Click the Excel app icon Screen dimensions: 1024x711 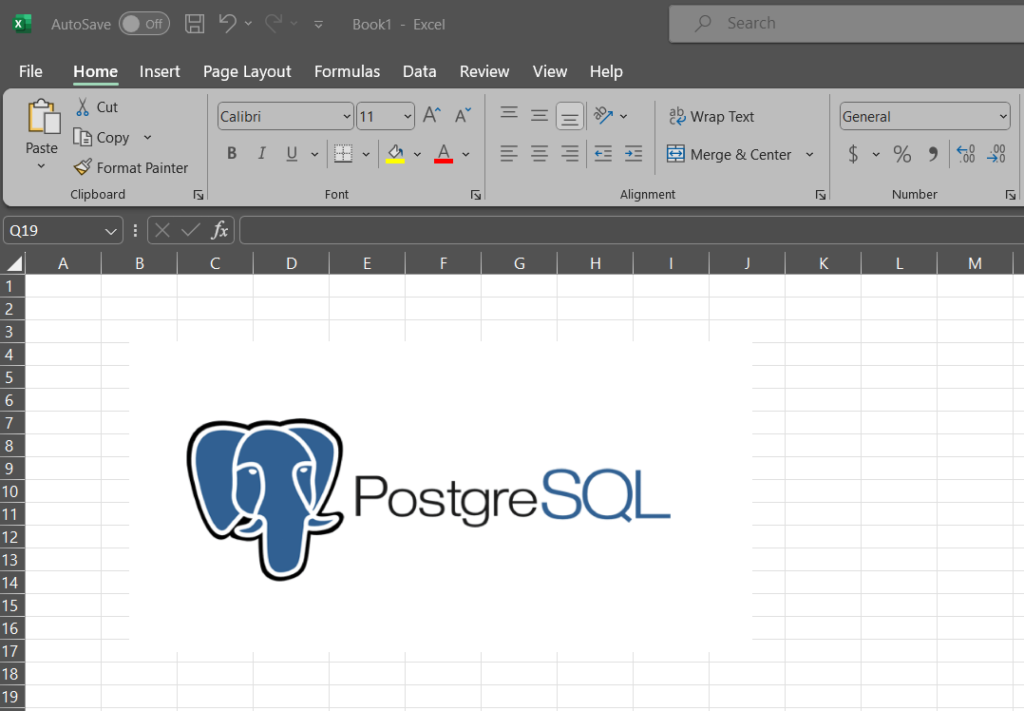point(22,24)
